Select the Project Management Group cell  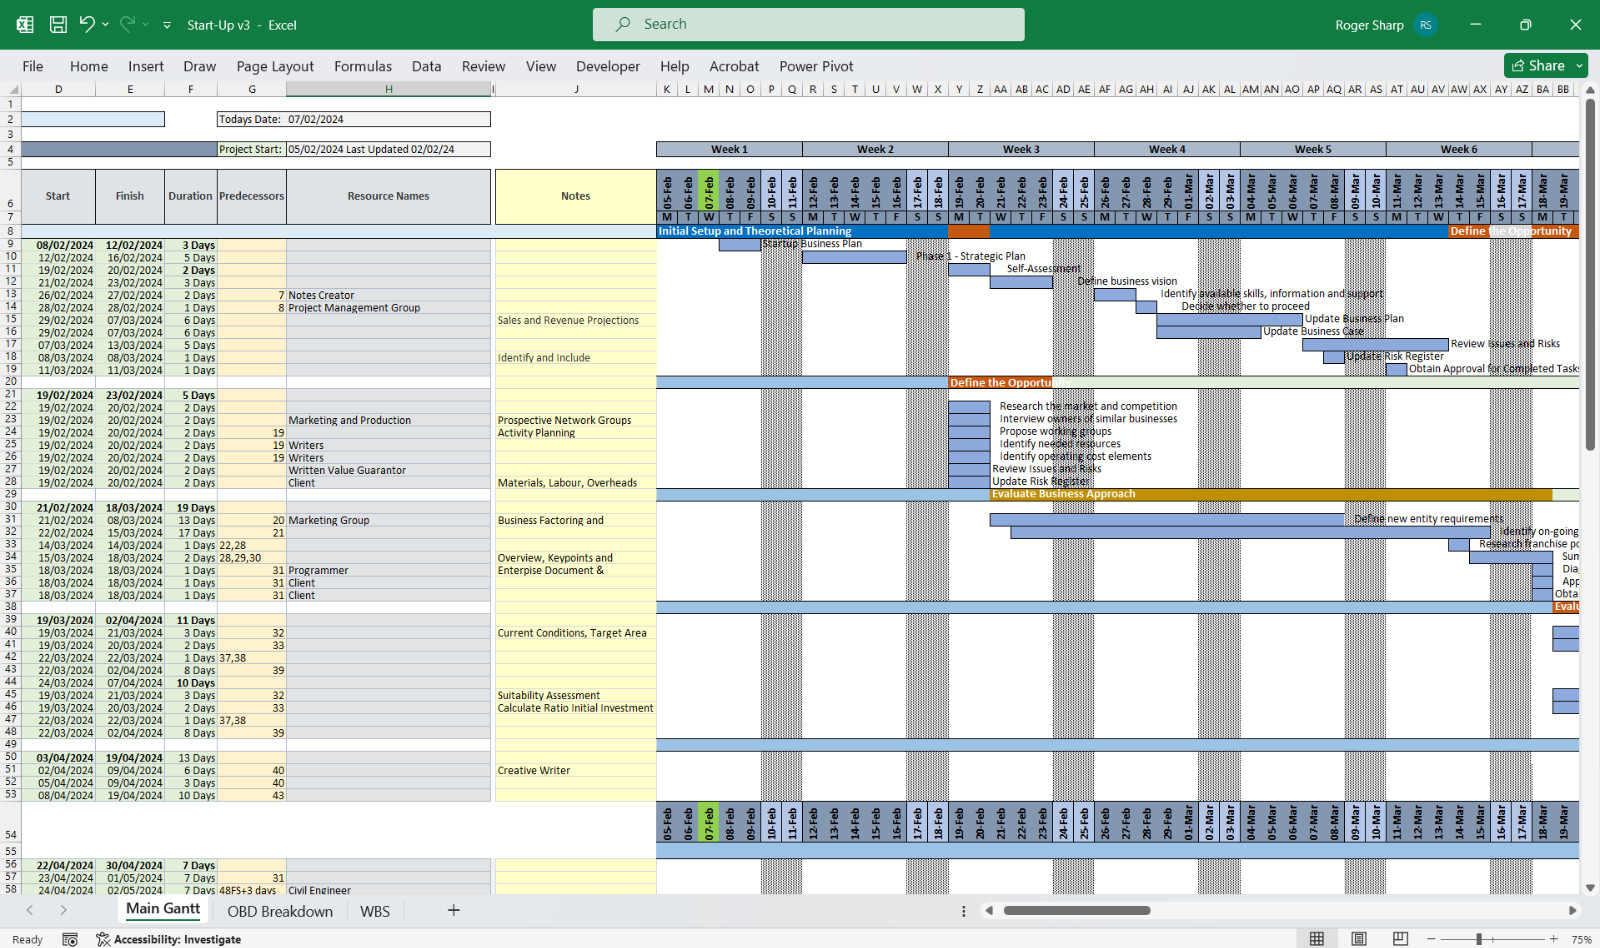388,308
